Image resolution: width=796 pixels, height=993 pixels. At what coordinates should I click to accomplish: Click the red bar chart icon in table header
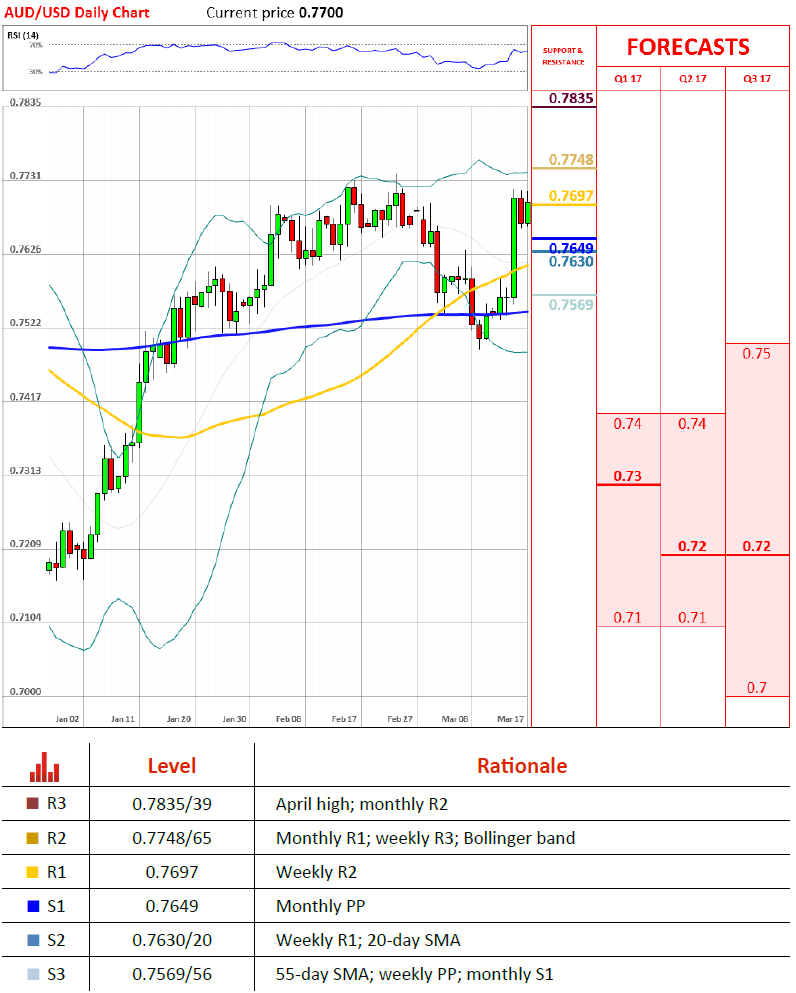[45, 767]
